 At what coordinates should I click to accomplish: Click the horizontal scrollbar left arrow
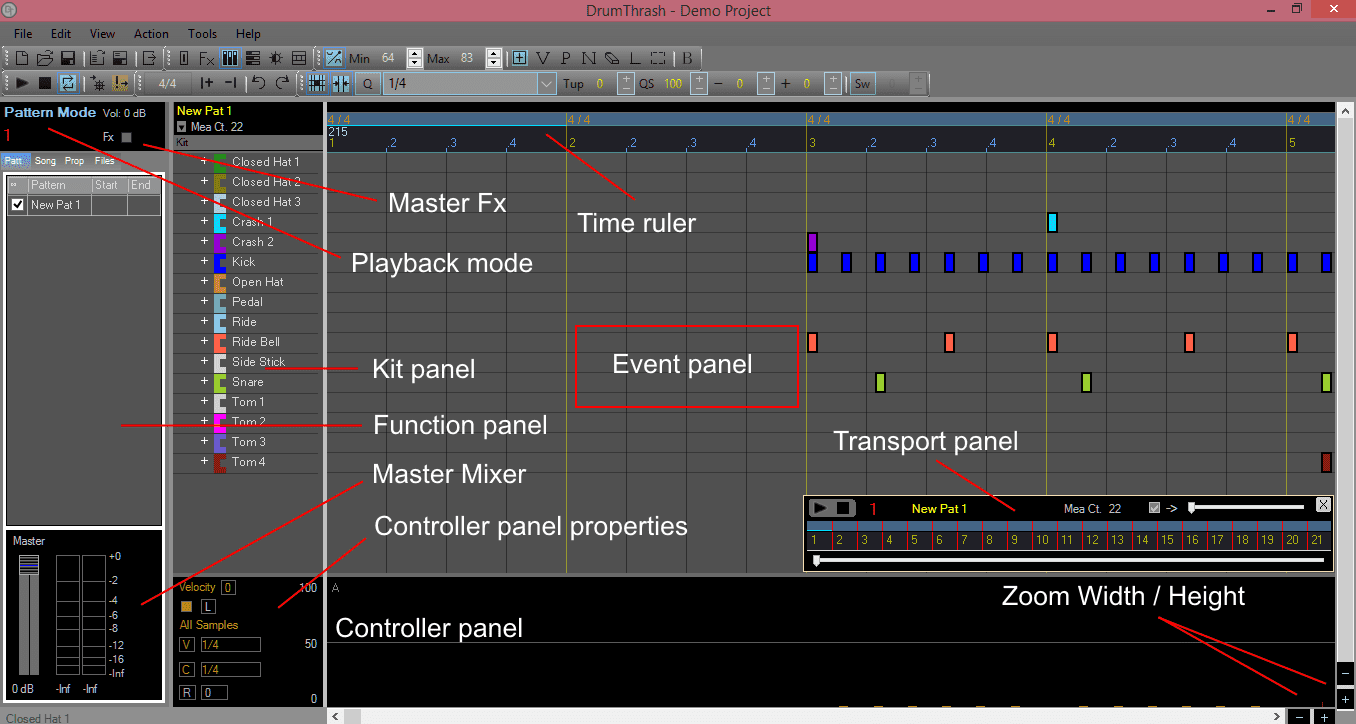[335, 716]
